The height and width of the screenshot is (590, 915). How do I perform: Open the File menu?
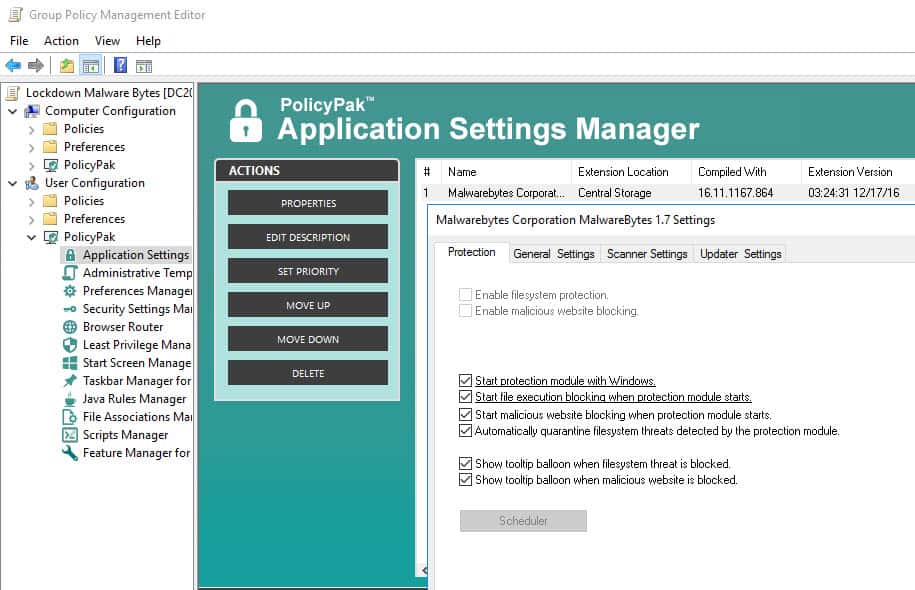point(19,41)
